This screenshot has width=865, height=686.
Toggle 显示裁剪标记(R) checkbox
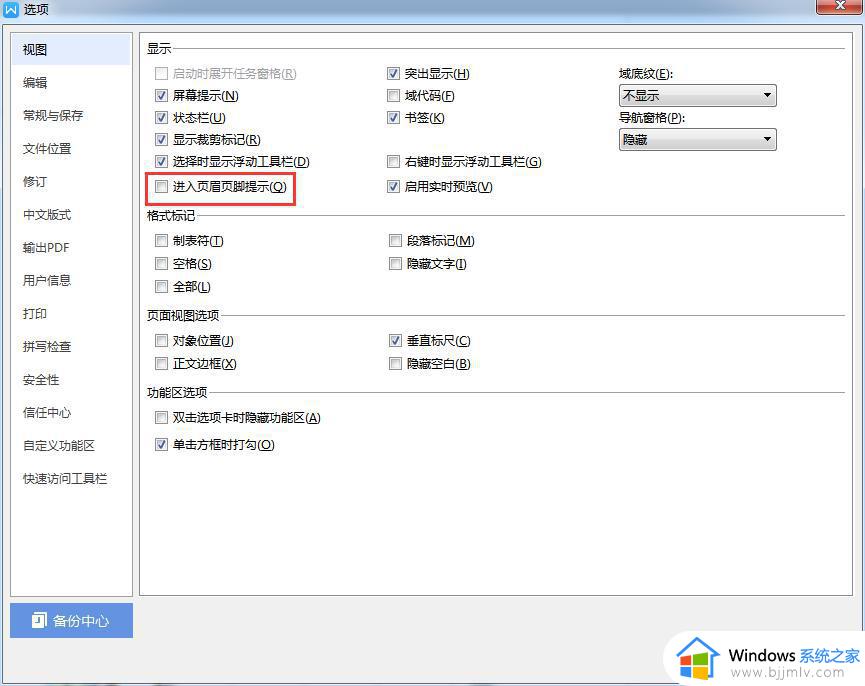[x=161, y=140]
